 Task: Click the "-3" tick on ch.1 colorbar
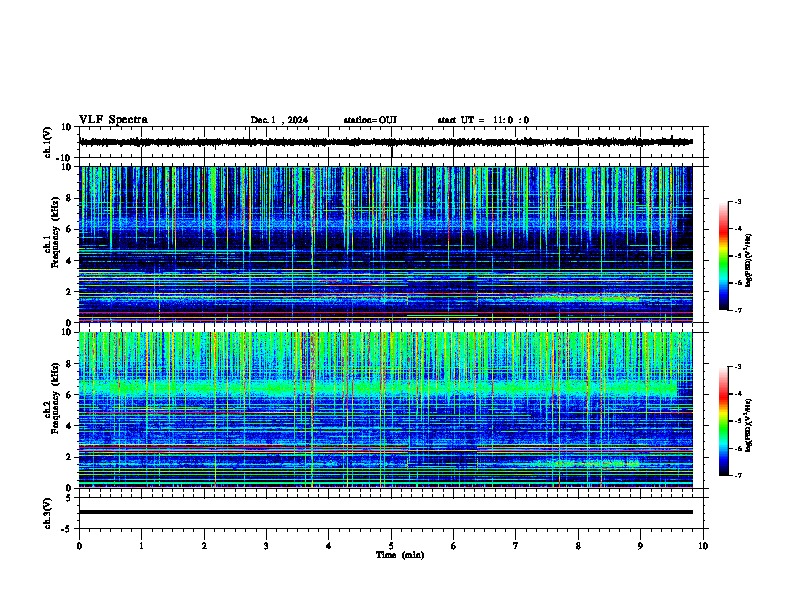(737, 202)
